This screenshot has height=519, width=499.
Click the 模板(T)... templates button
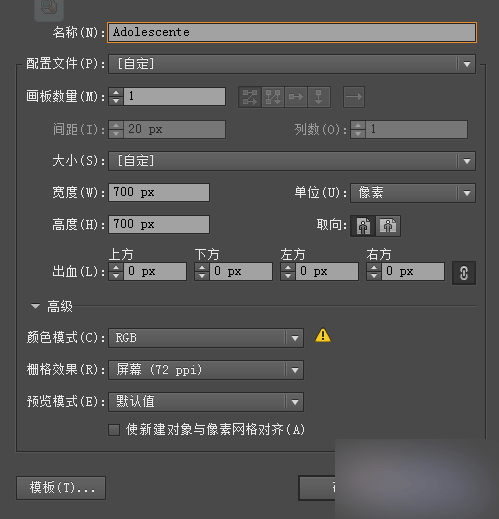(61, 488)
